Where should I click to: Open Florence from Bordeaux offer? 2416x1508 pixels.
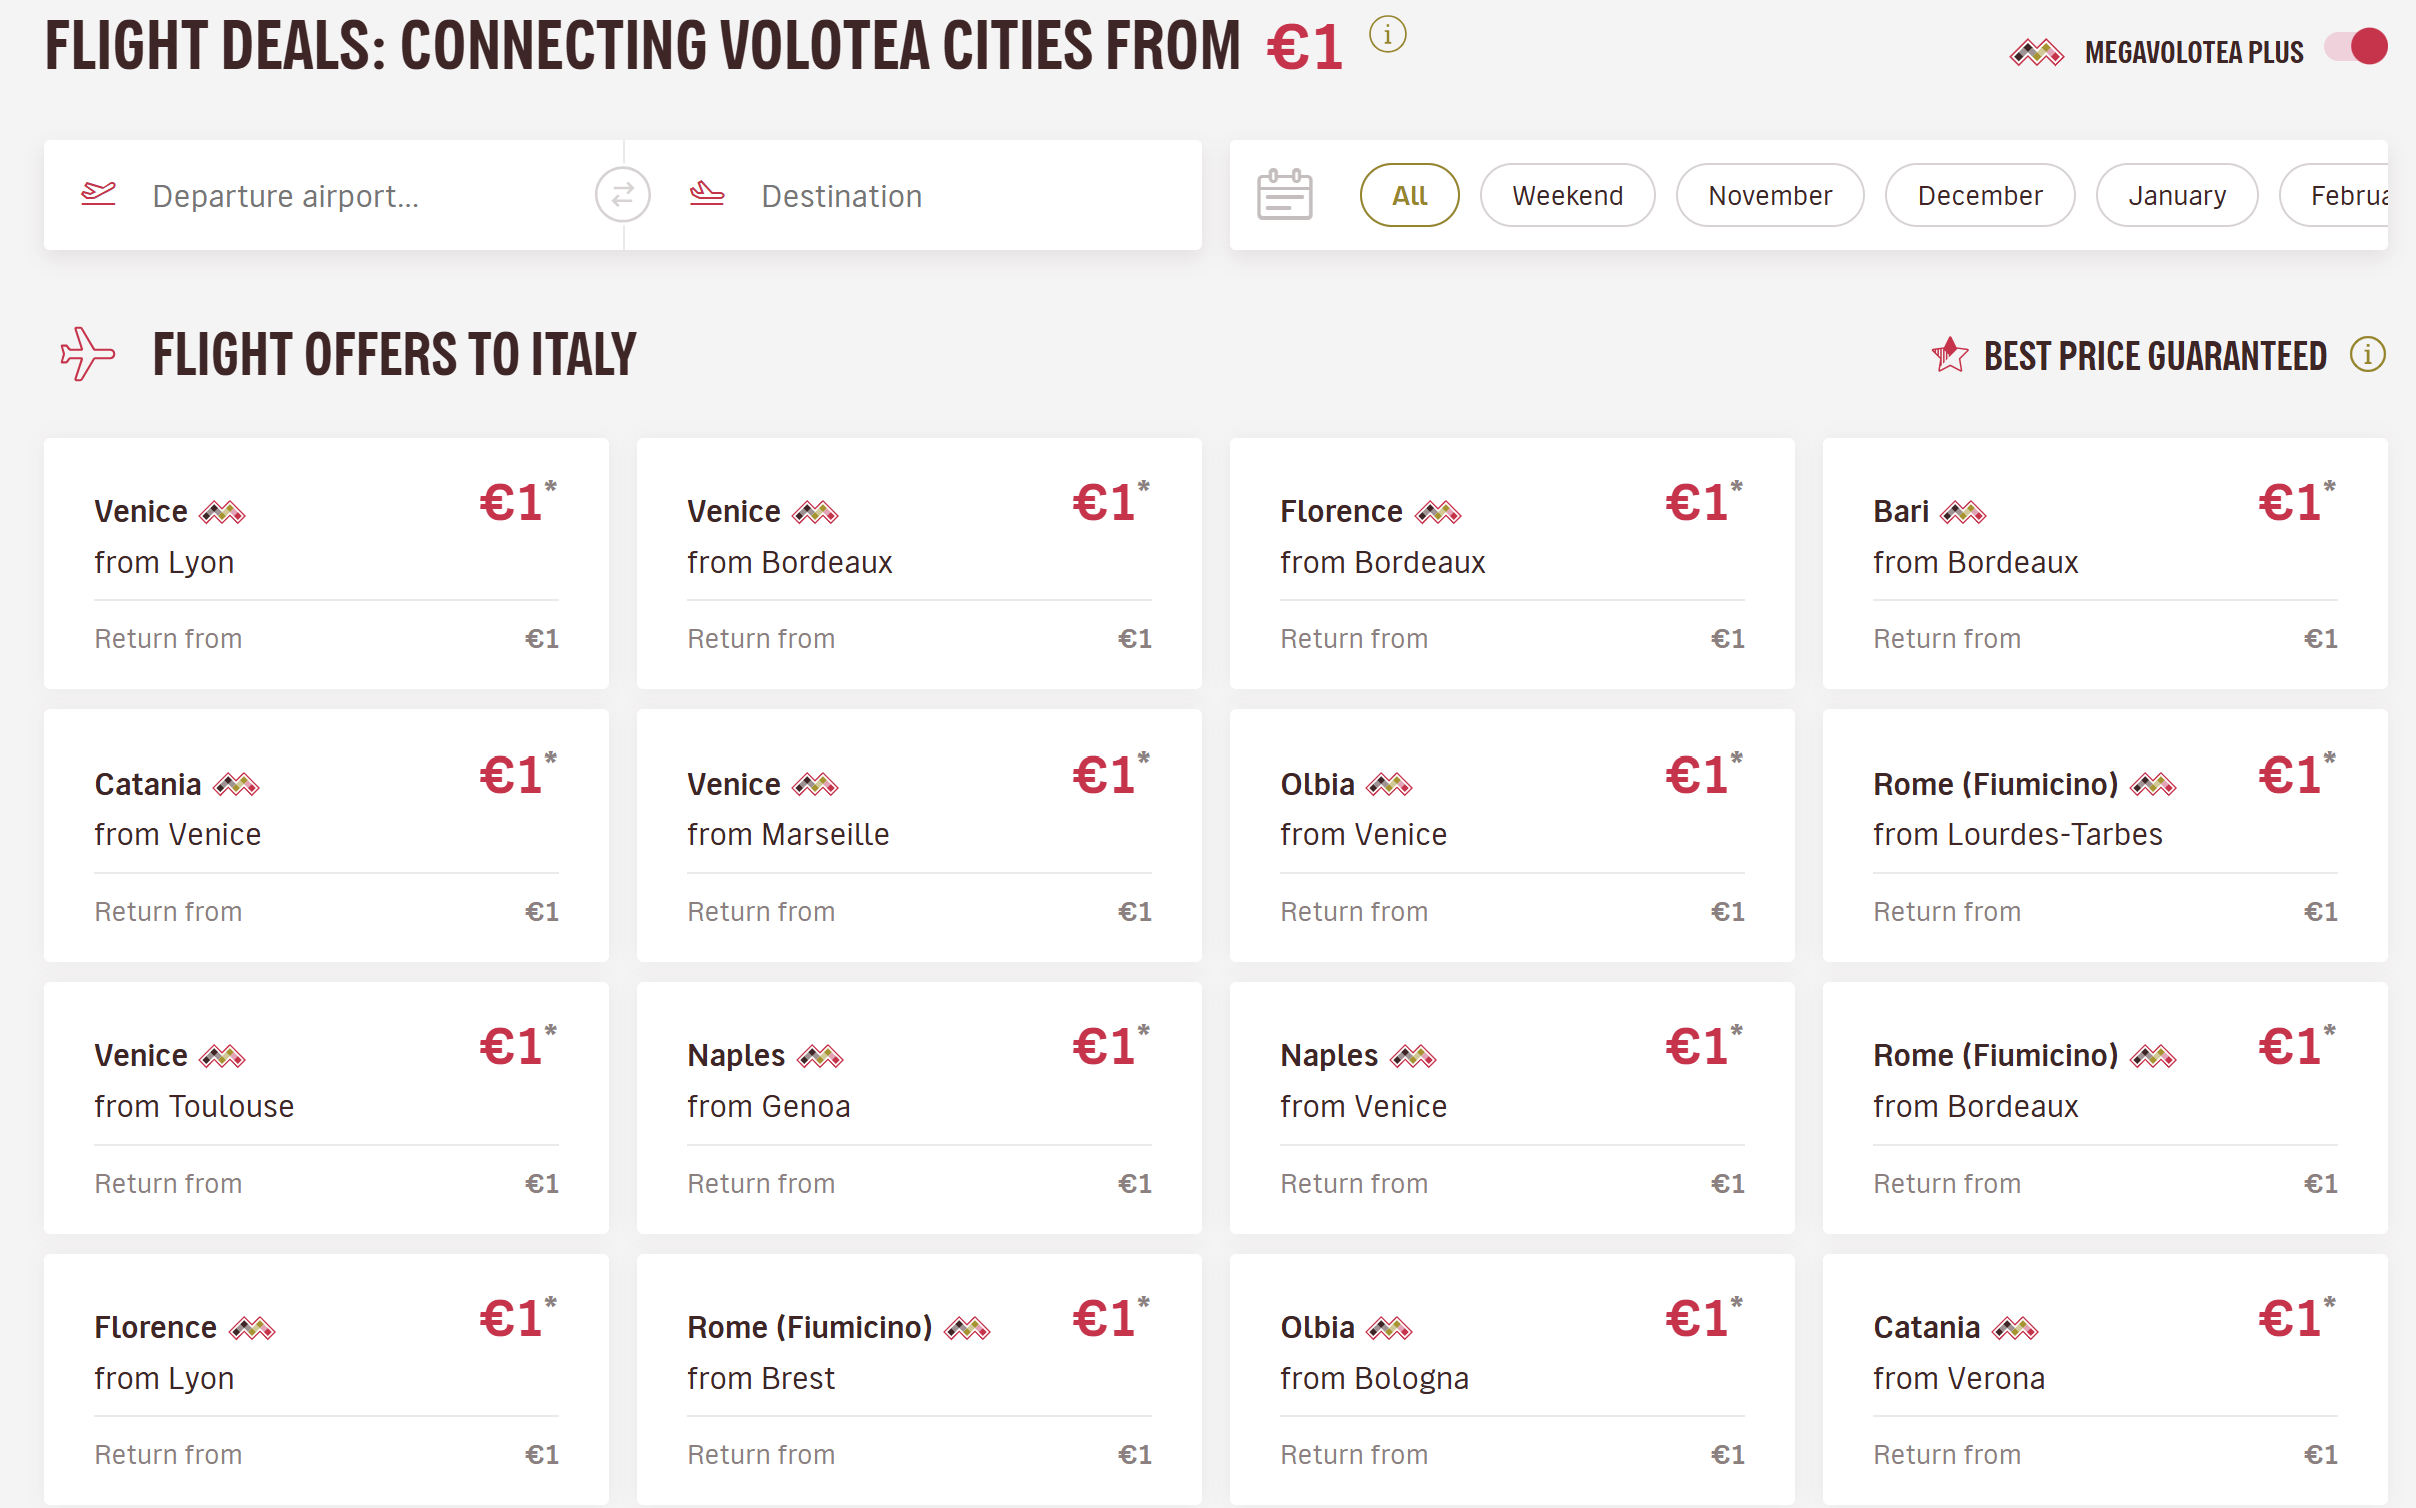coord(1512,563)
